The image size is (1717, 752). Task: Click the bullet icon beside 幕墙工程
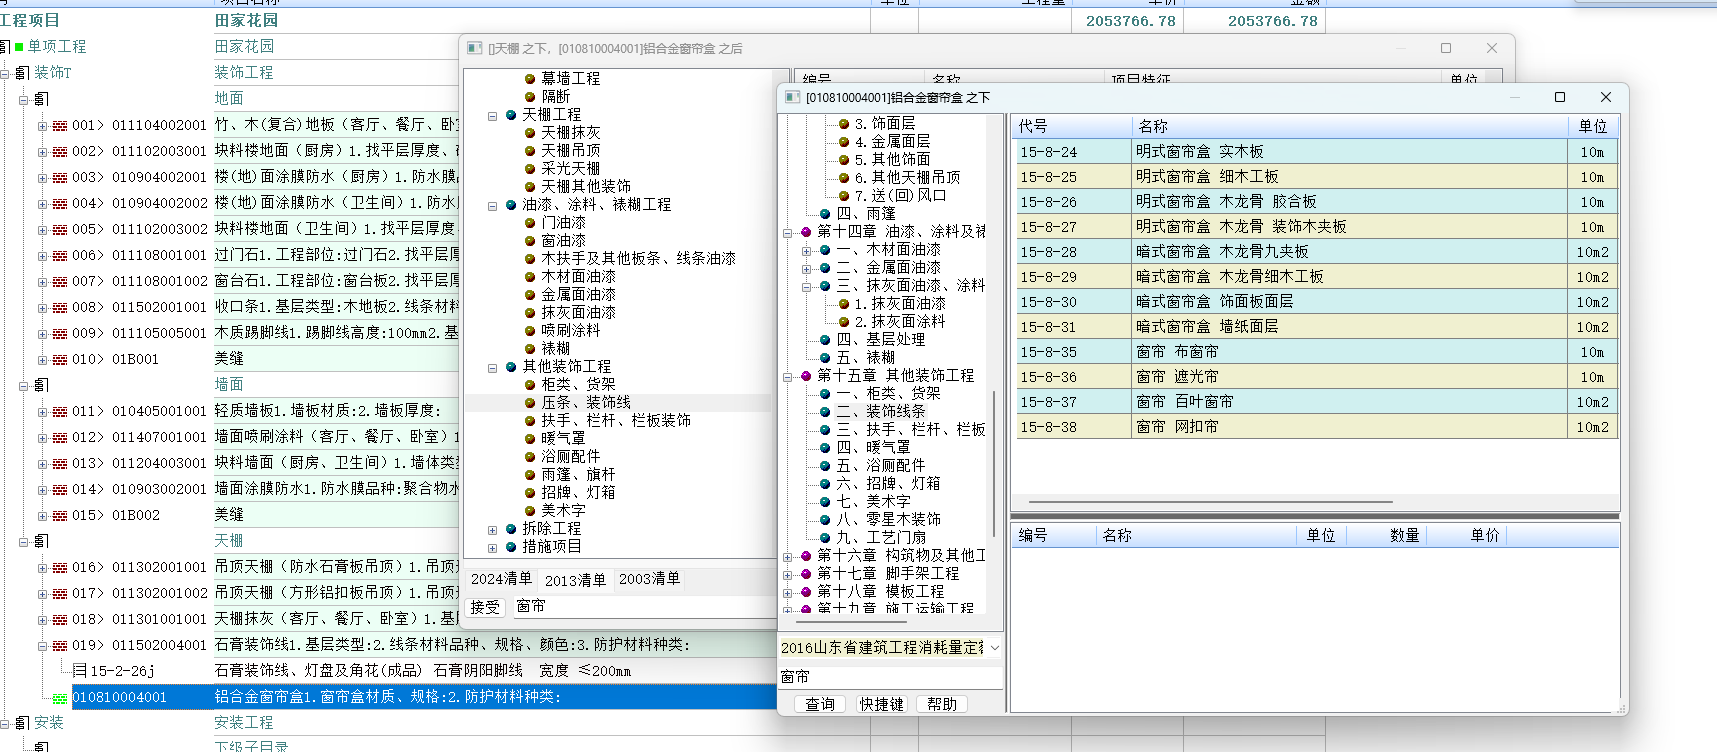530,78
